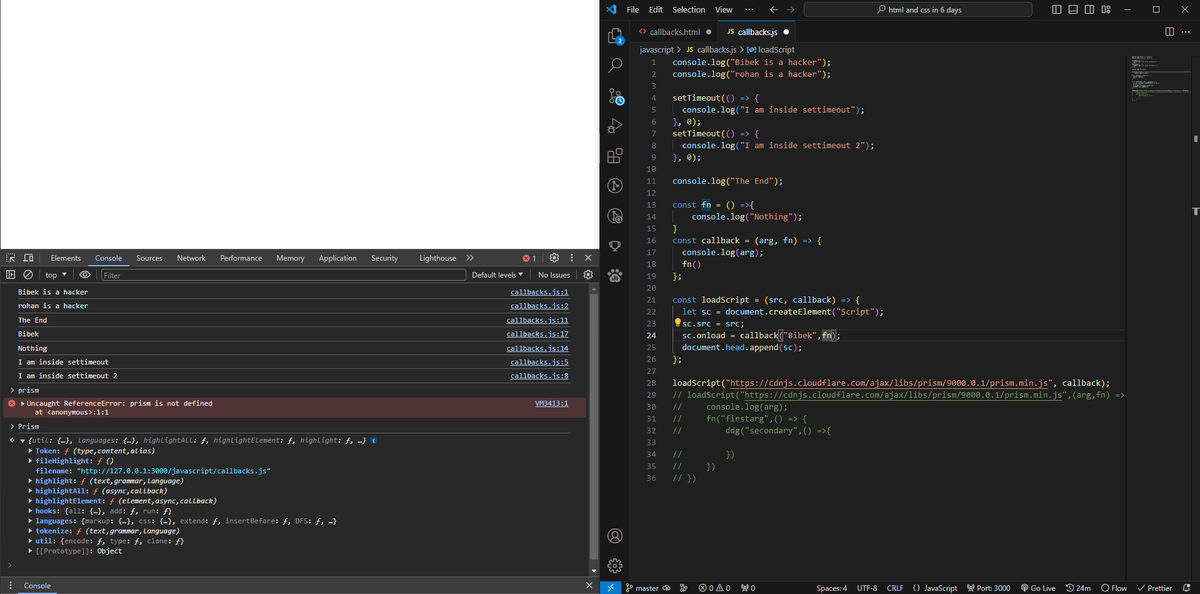
Task: Open the Extensions view in VS Code
Action: pos(616,156)
